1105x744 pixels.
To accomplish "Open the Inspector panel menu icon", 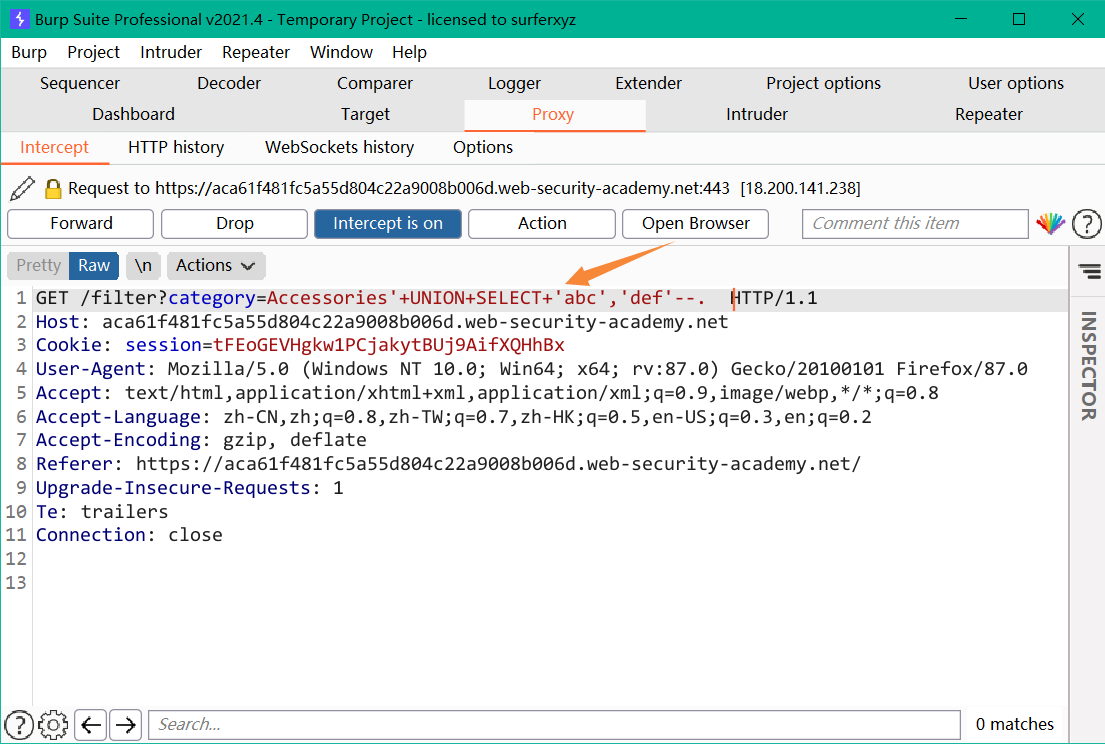I will tap(1089, 271).
